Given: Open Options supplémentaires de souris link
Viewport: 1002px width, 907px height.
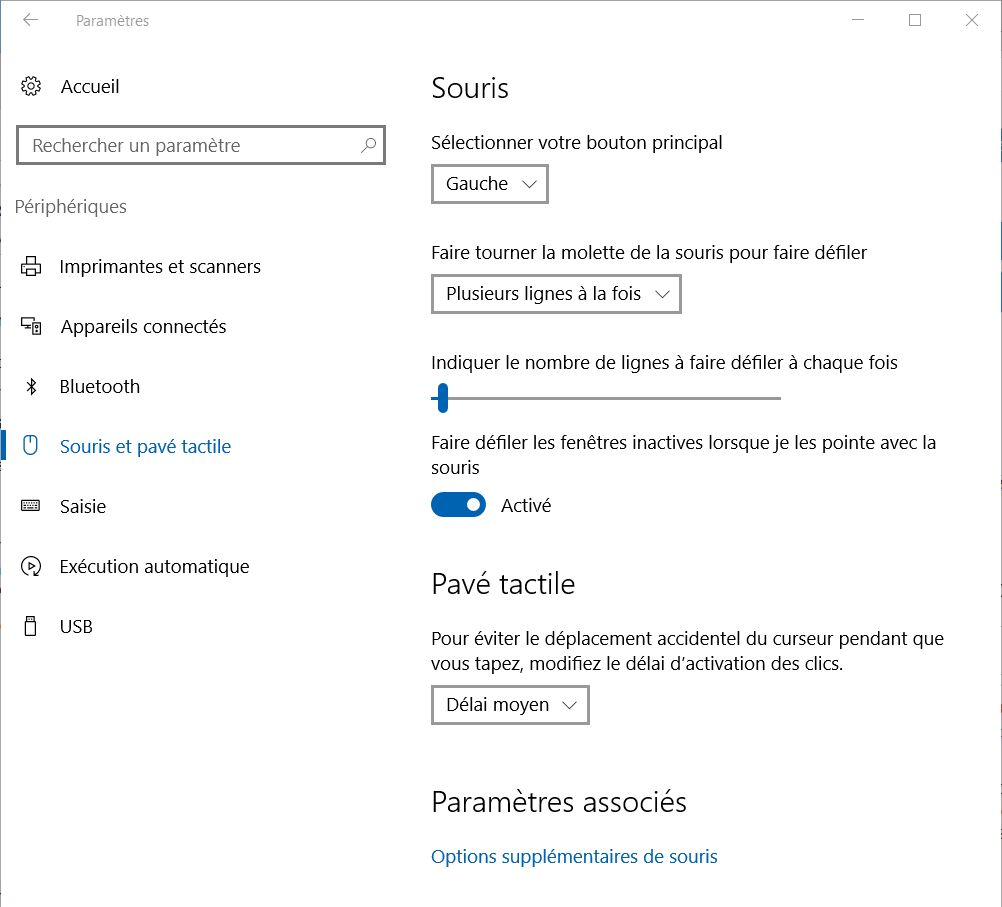Looking at the screenshot, I should (574, 857).
